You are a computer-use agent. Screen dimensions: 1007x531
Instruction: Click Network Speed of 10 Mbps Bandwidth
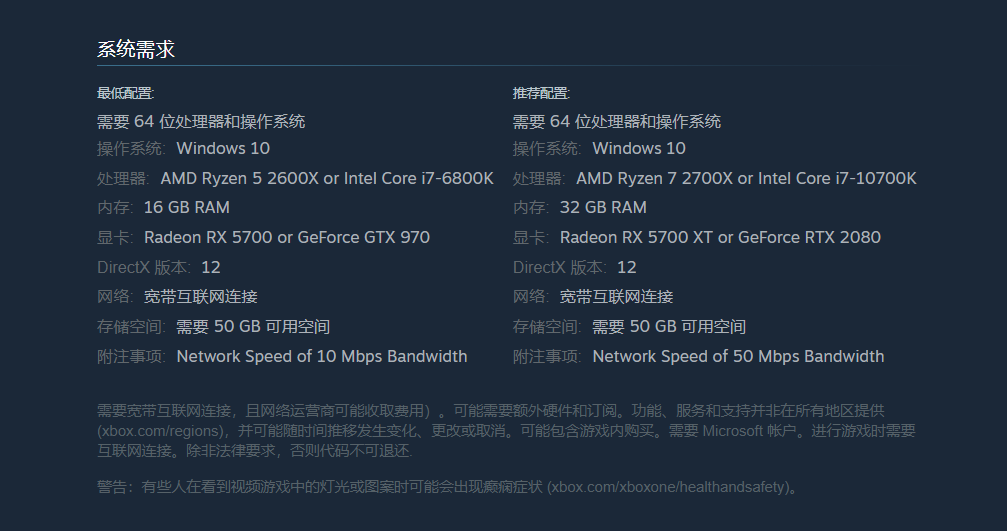pyautogui.click(x=322, y=356)
